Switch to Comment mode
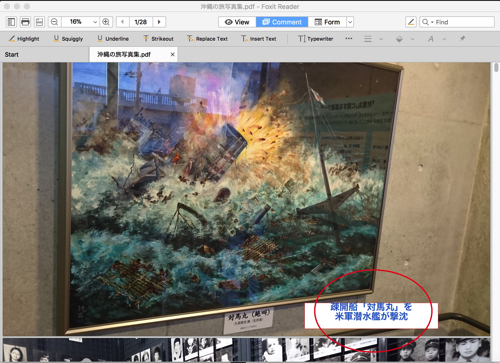The width and height of the screenshot is (500, 363). pyautogui.click(x=282, y=22)
